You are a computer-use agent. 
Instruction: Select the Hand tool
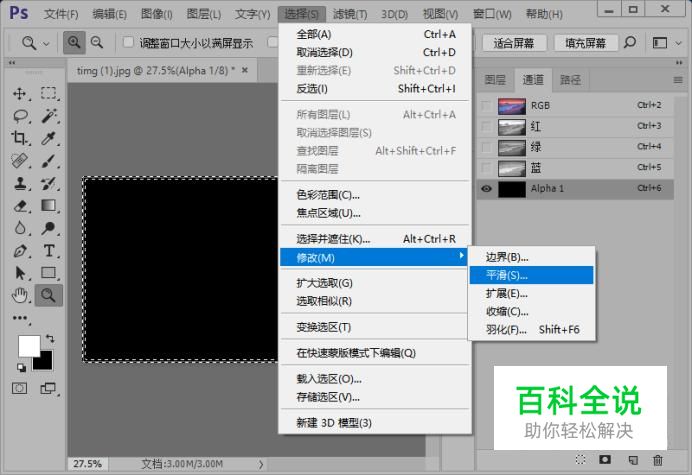(19, 295)
